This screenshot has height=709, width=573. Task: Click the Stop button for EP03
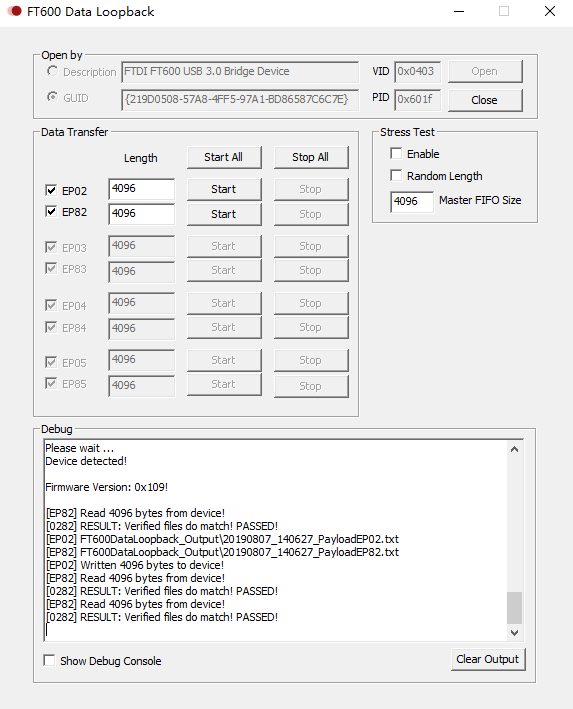311,246
